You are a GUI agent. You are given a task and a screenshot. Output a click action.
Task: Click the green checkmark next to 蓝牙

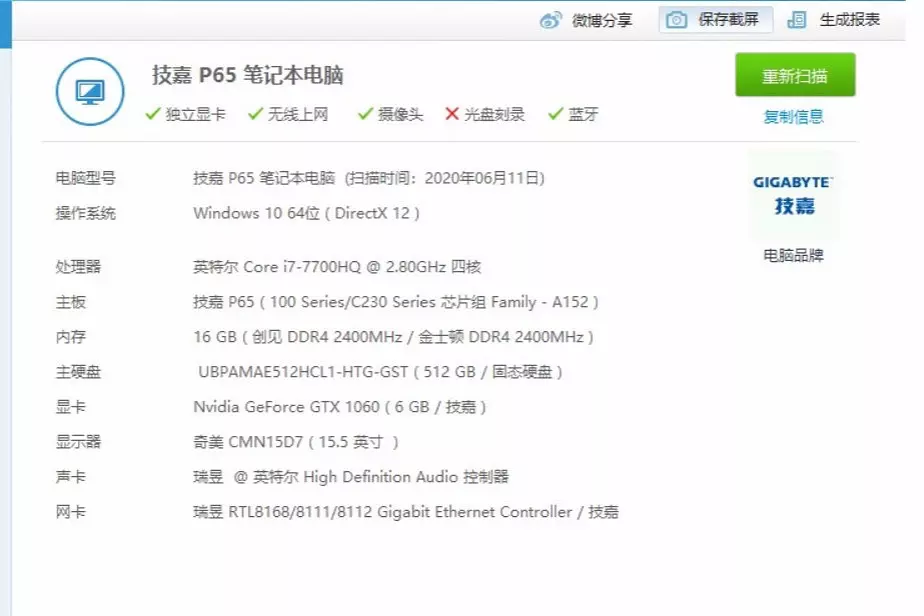554,115
